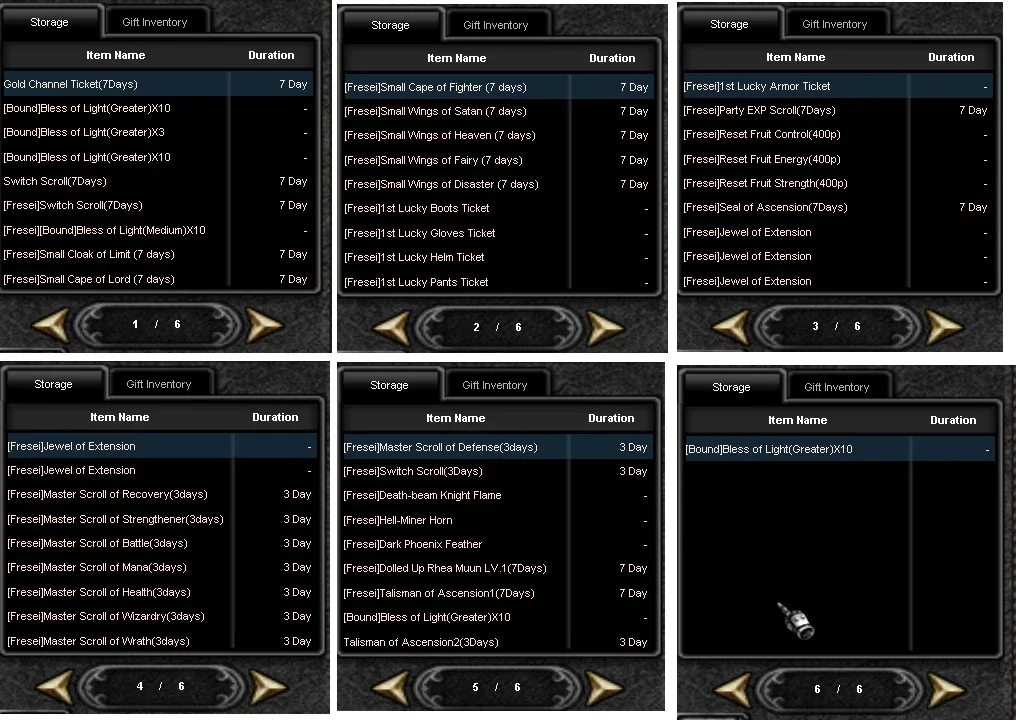Select [Fresei]Death-beam Knight Flame row
Screen dimensions: 1016x721
(x=498, y=496)
